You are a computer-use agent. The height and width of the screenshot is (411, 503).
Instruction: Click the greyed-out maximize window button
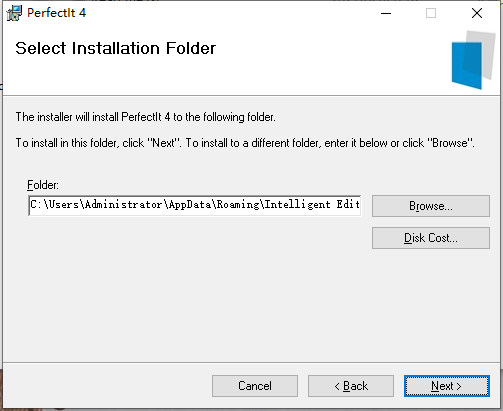click(x=431, y=13)
